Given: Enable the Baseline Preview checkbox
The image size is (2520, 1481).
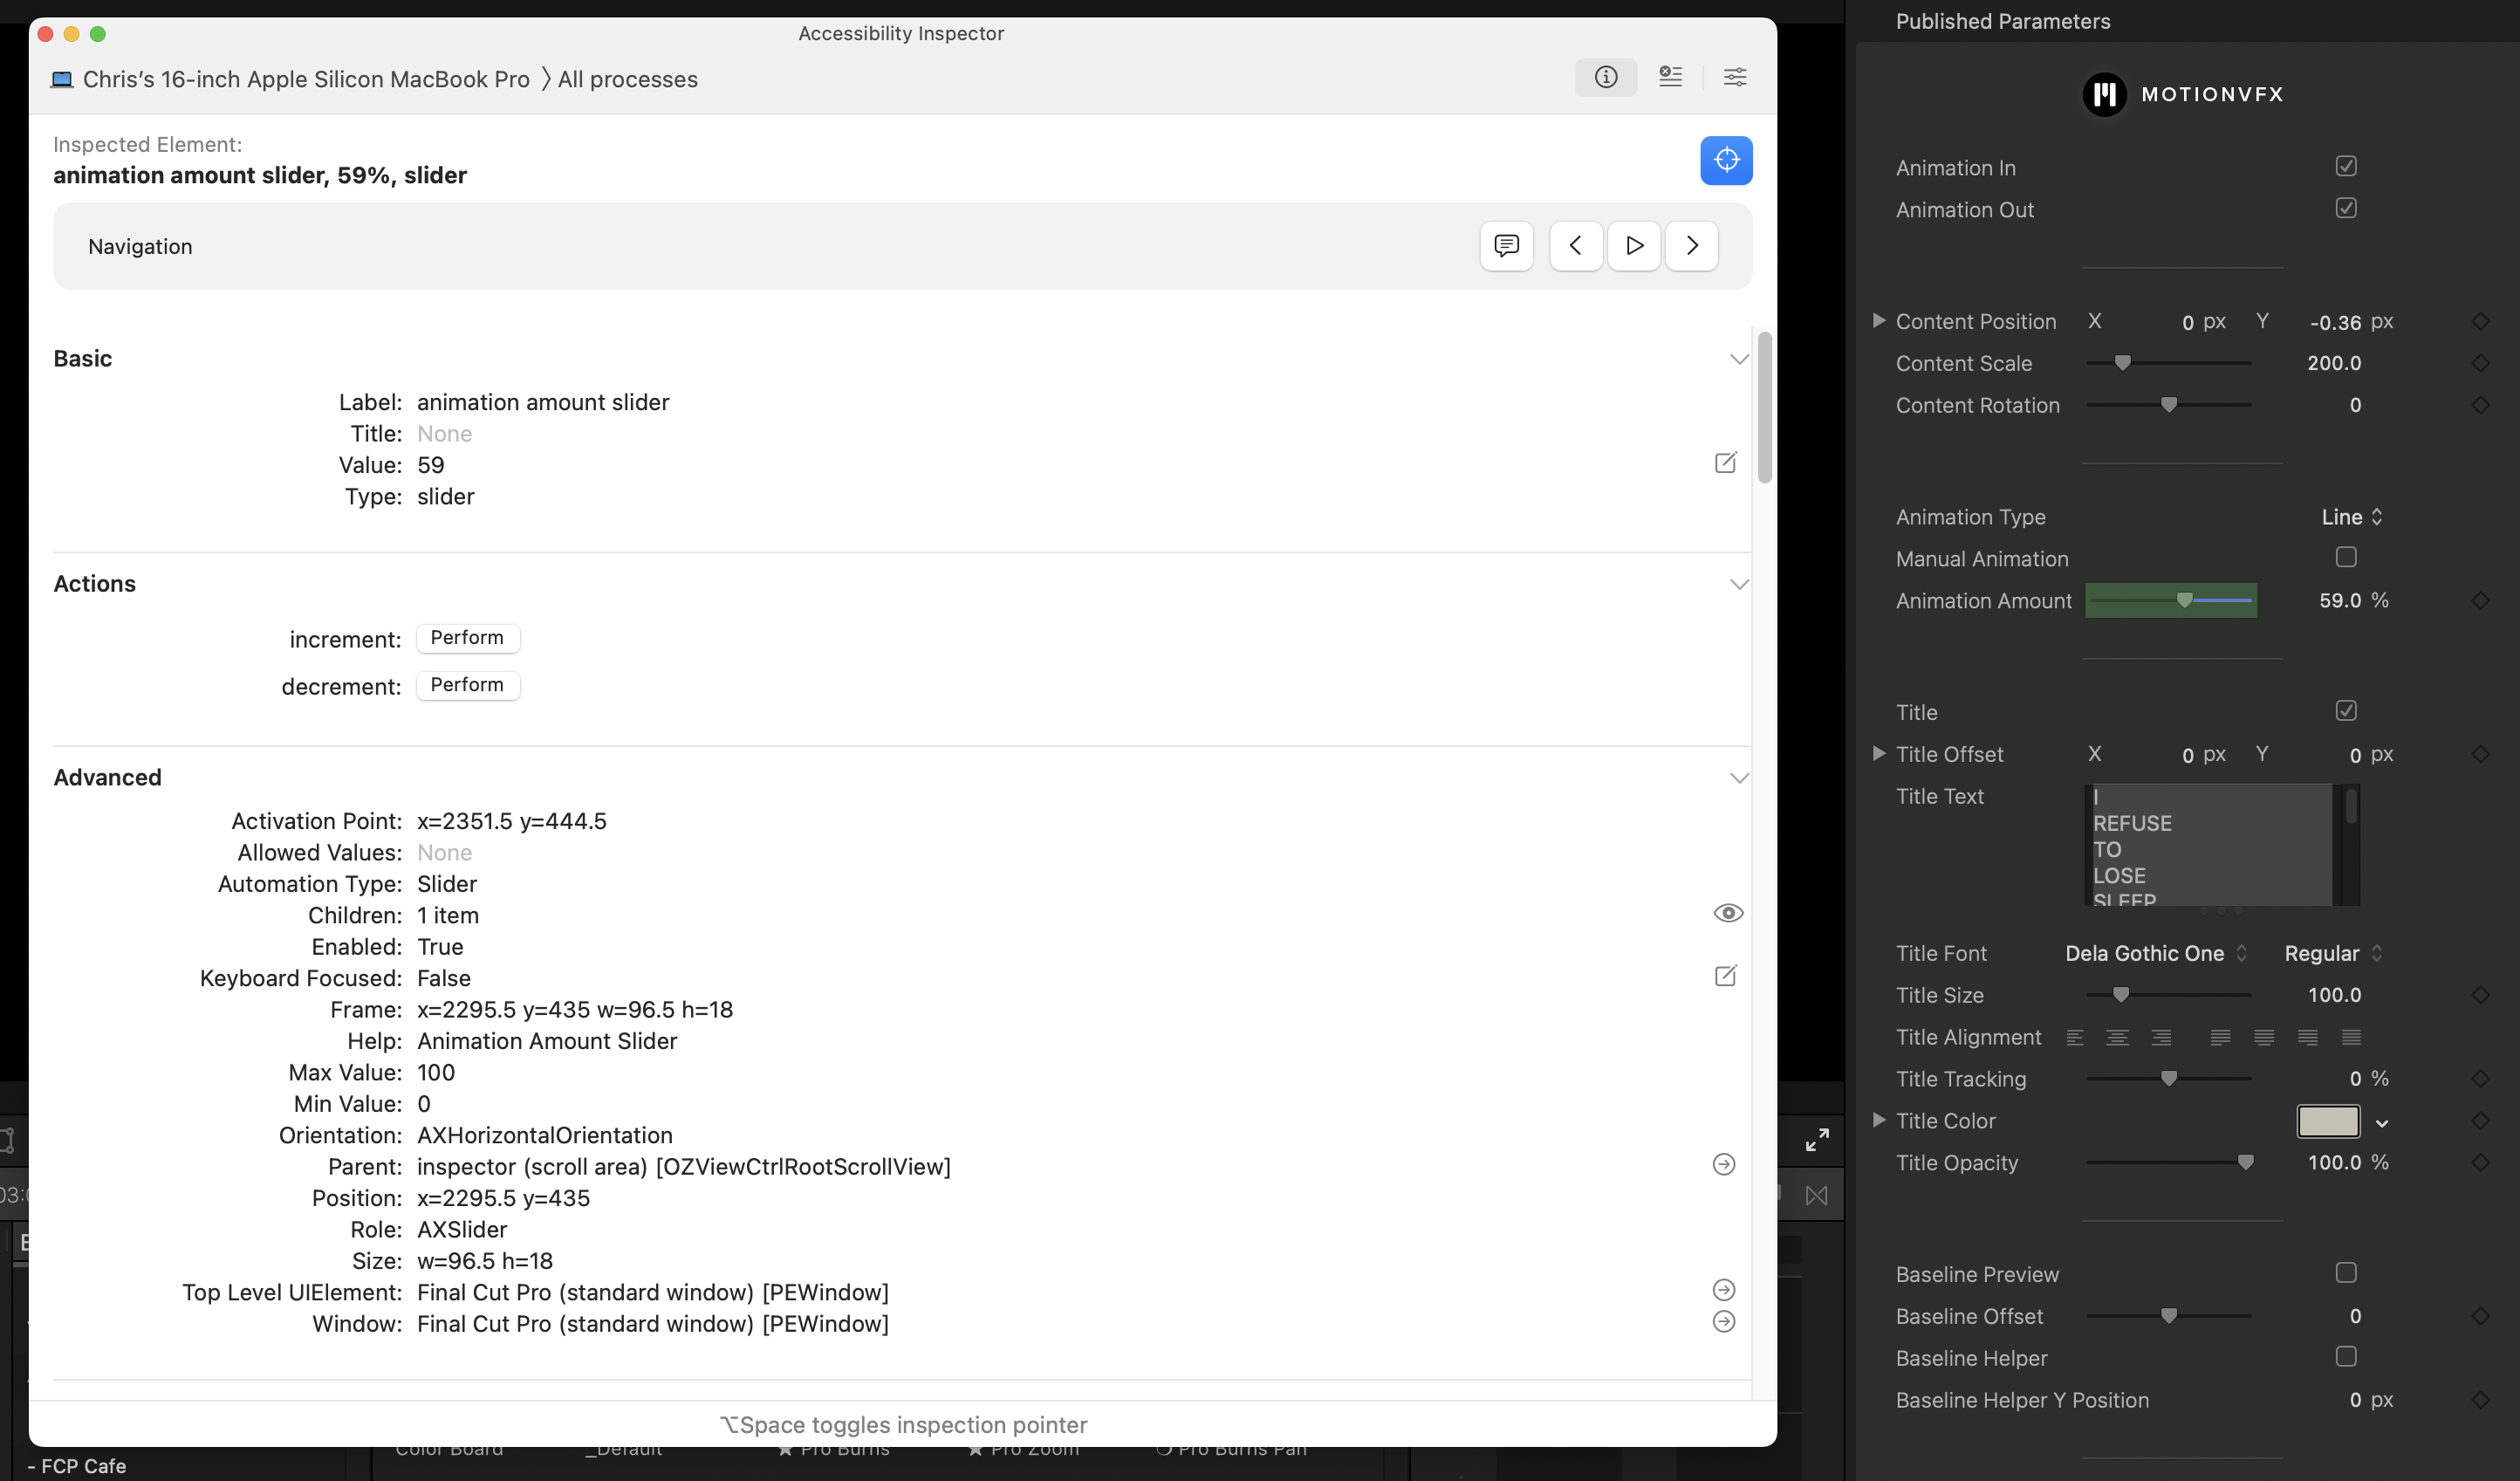Looking at the screenshot, I should click(x=2346, y=1273).
